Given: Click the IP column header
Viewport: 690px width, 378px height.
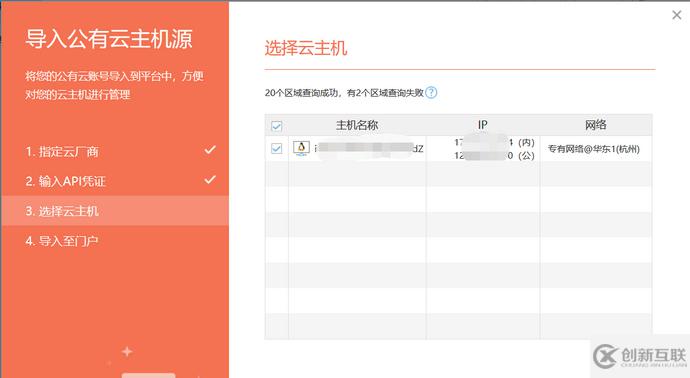Looking at the screenshot, I should click(483, 125).
